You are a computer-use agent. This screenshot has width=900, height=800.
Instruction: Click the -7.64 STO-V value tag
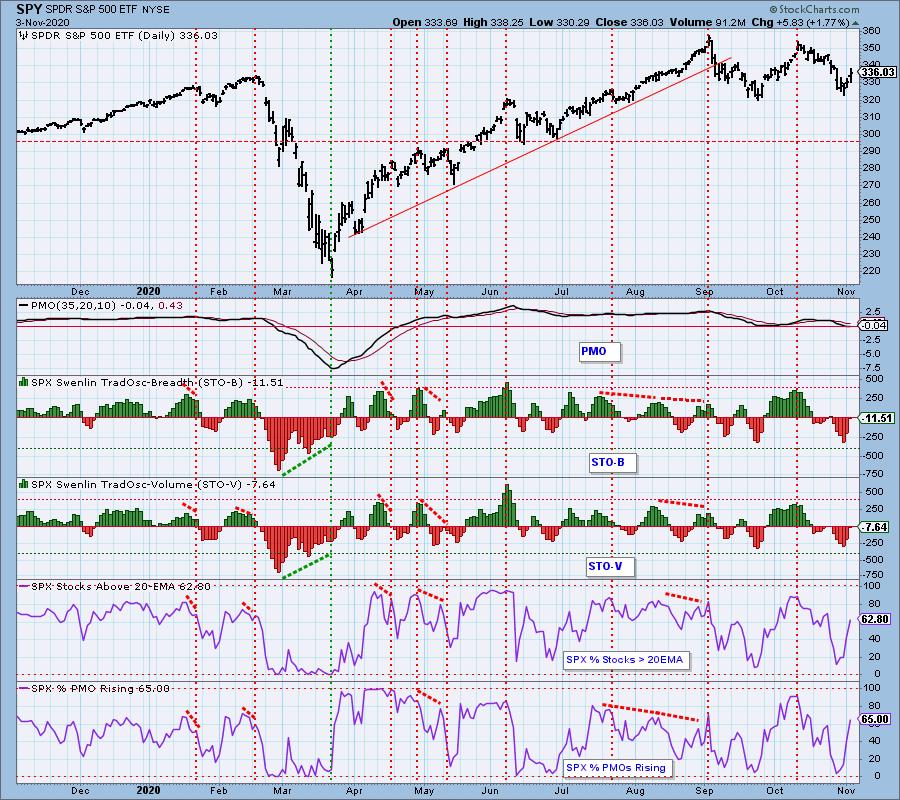click(874, 527)
